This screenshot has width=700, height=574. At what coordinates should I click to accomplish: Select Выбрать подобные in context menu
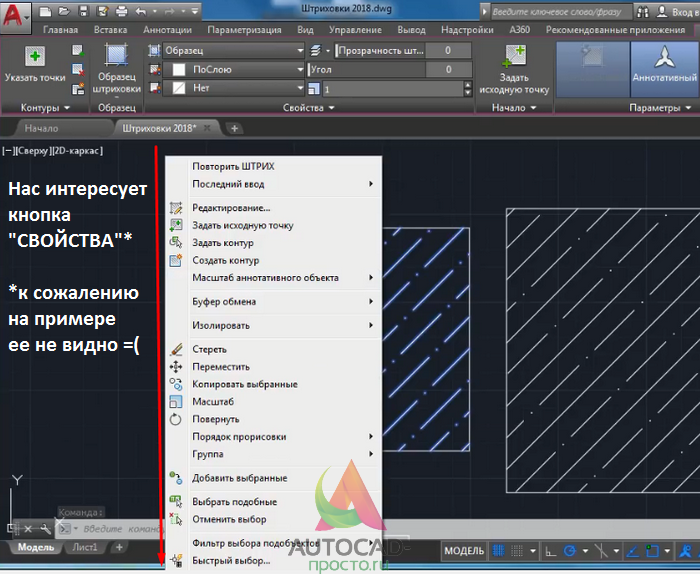click(x=275, y=502)
